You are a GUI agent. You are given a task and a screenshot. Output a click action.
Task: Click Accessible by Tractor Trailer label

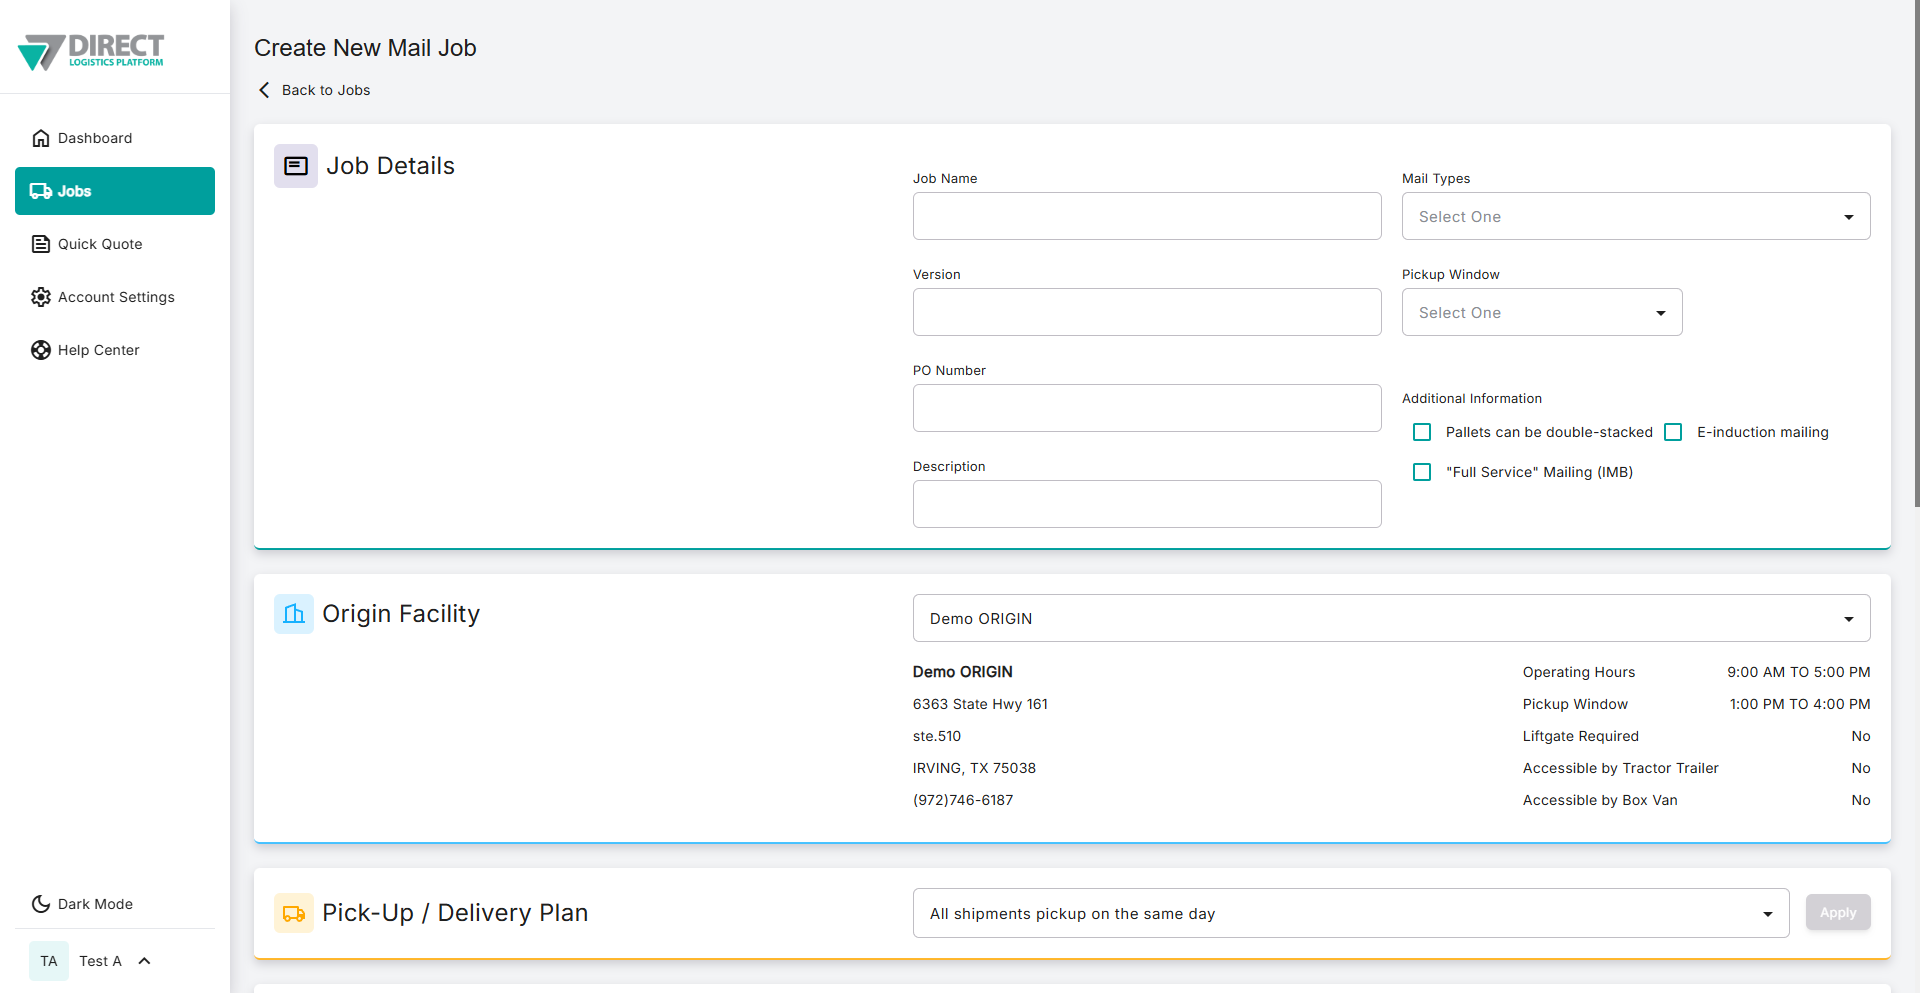pyautogui.click(x=1621, y=768)
